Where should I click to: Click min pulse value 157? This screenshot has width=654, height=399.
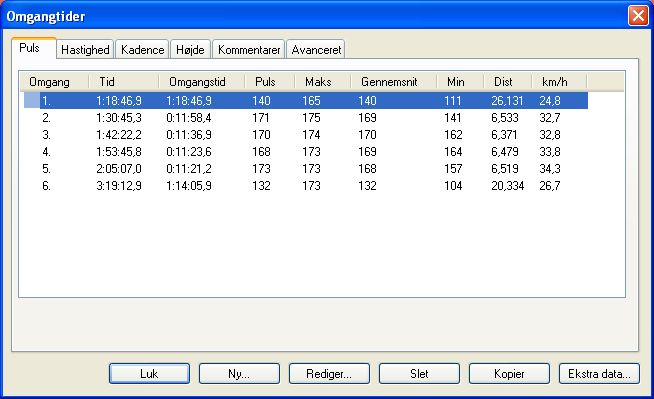(453, 169)
